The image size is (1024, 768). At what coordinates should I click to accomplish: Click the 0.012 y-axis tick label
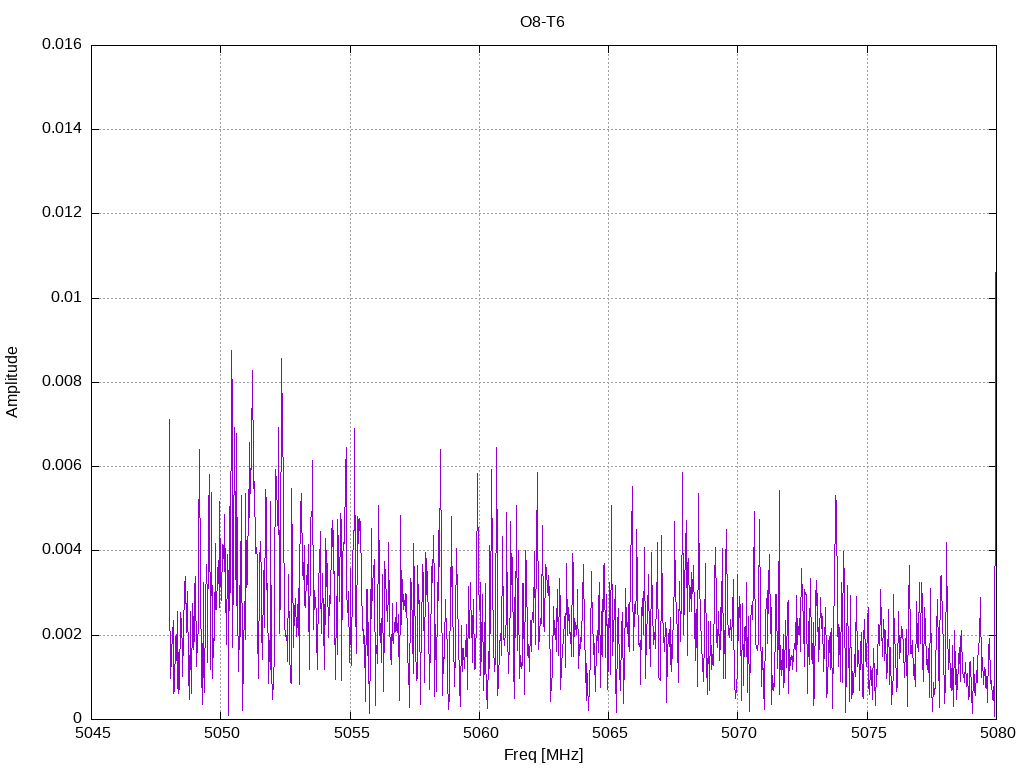(x=62, y=213)
